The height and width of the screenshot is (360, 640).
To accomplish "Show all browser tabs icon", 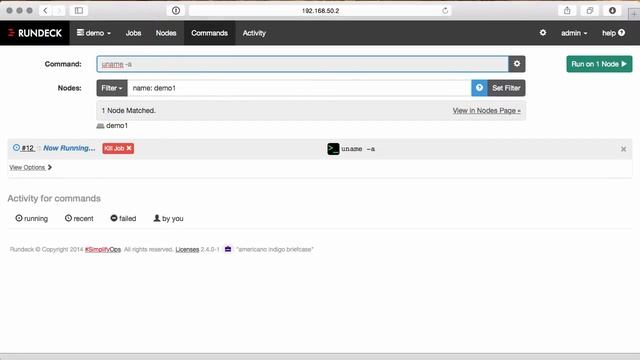I will [589, 11].
